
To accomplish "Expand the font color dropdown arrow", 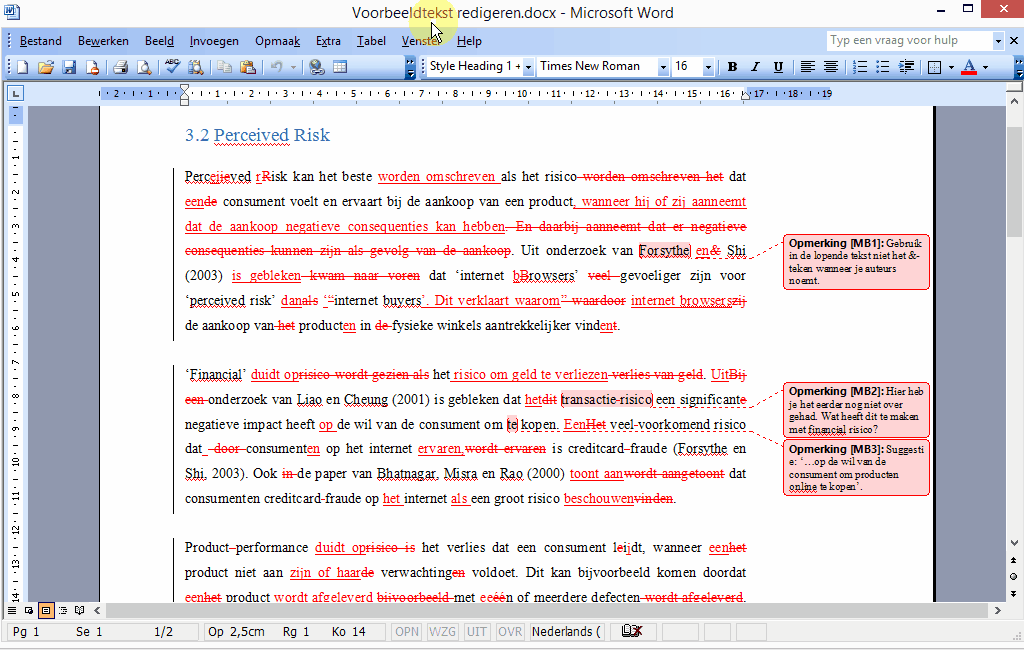I will click(985, 67).
